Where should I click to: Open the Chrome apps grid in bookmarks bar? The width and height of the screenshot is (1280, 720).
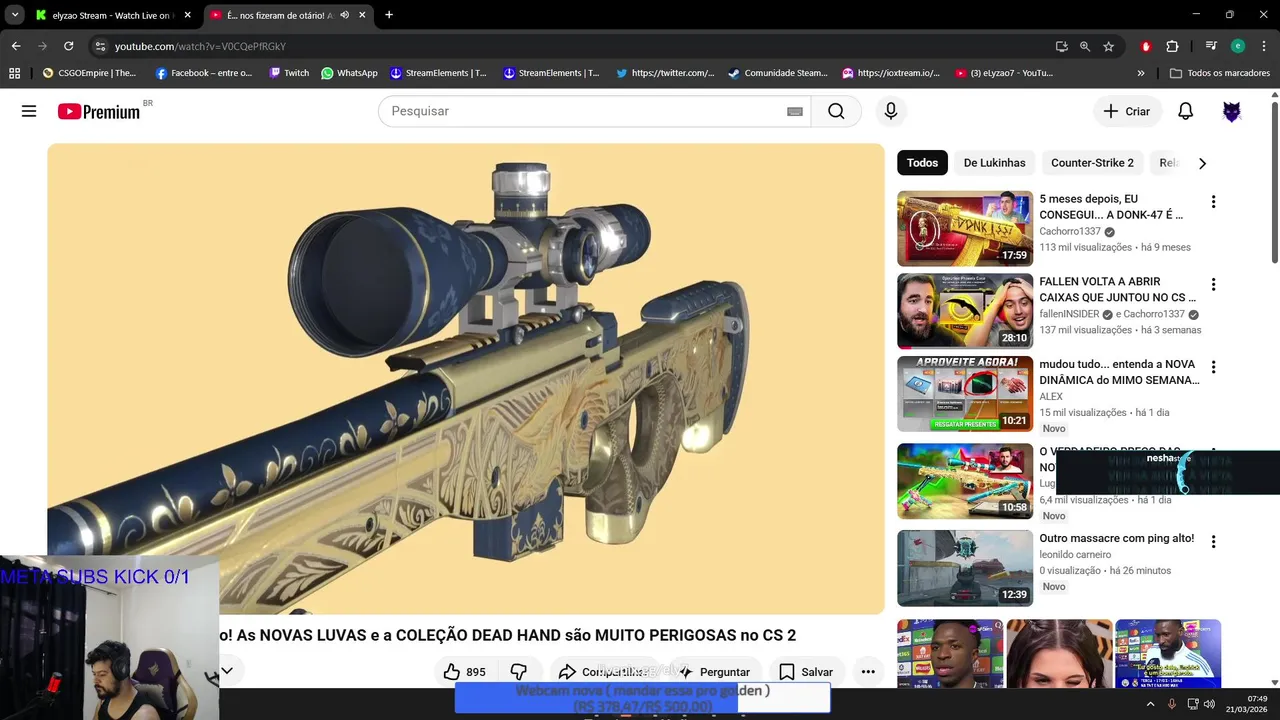pos(14,73)
